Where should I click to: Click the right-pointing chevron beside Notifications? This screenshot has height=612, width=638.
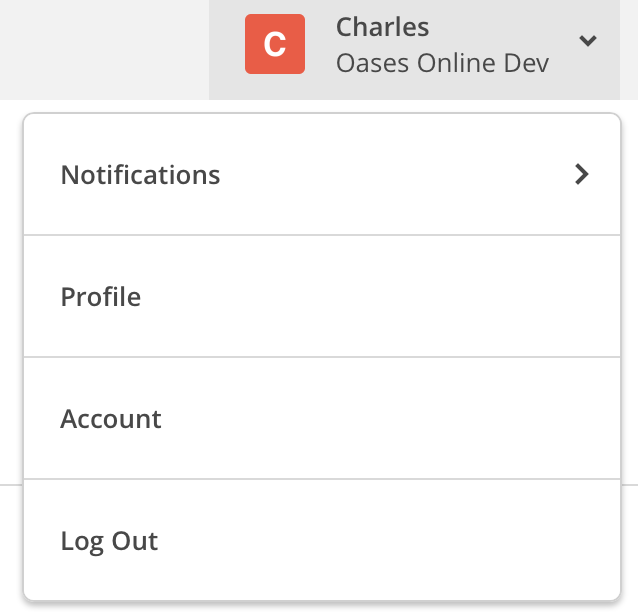[582, 174]
